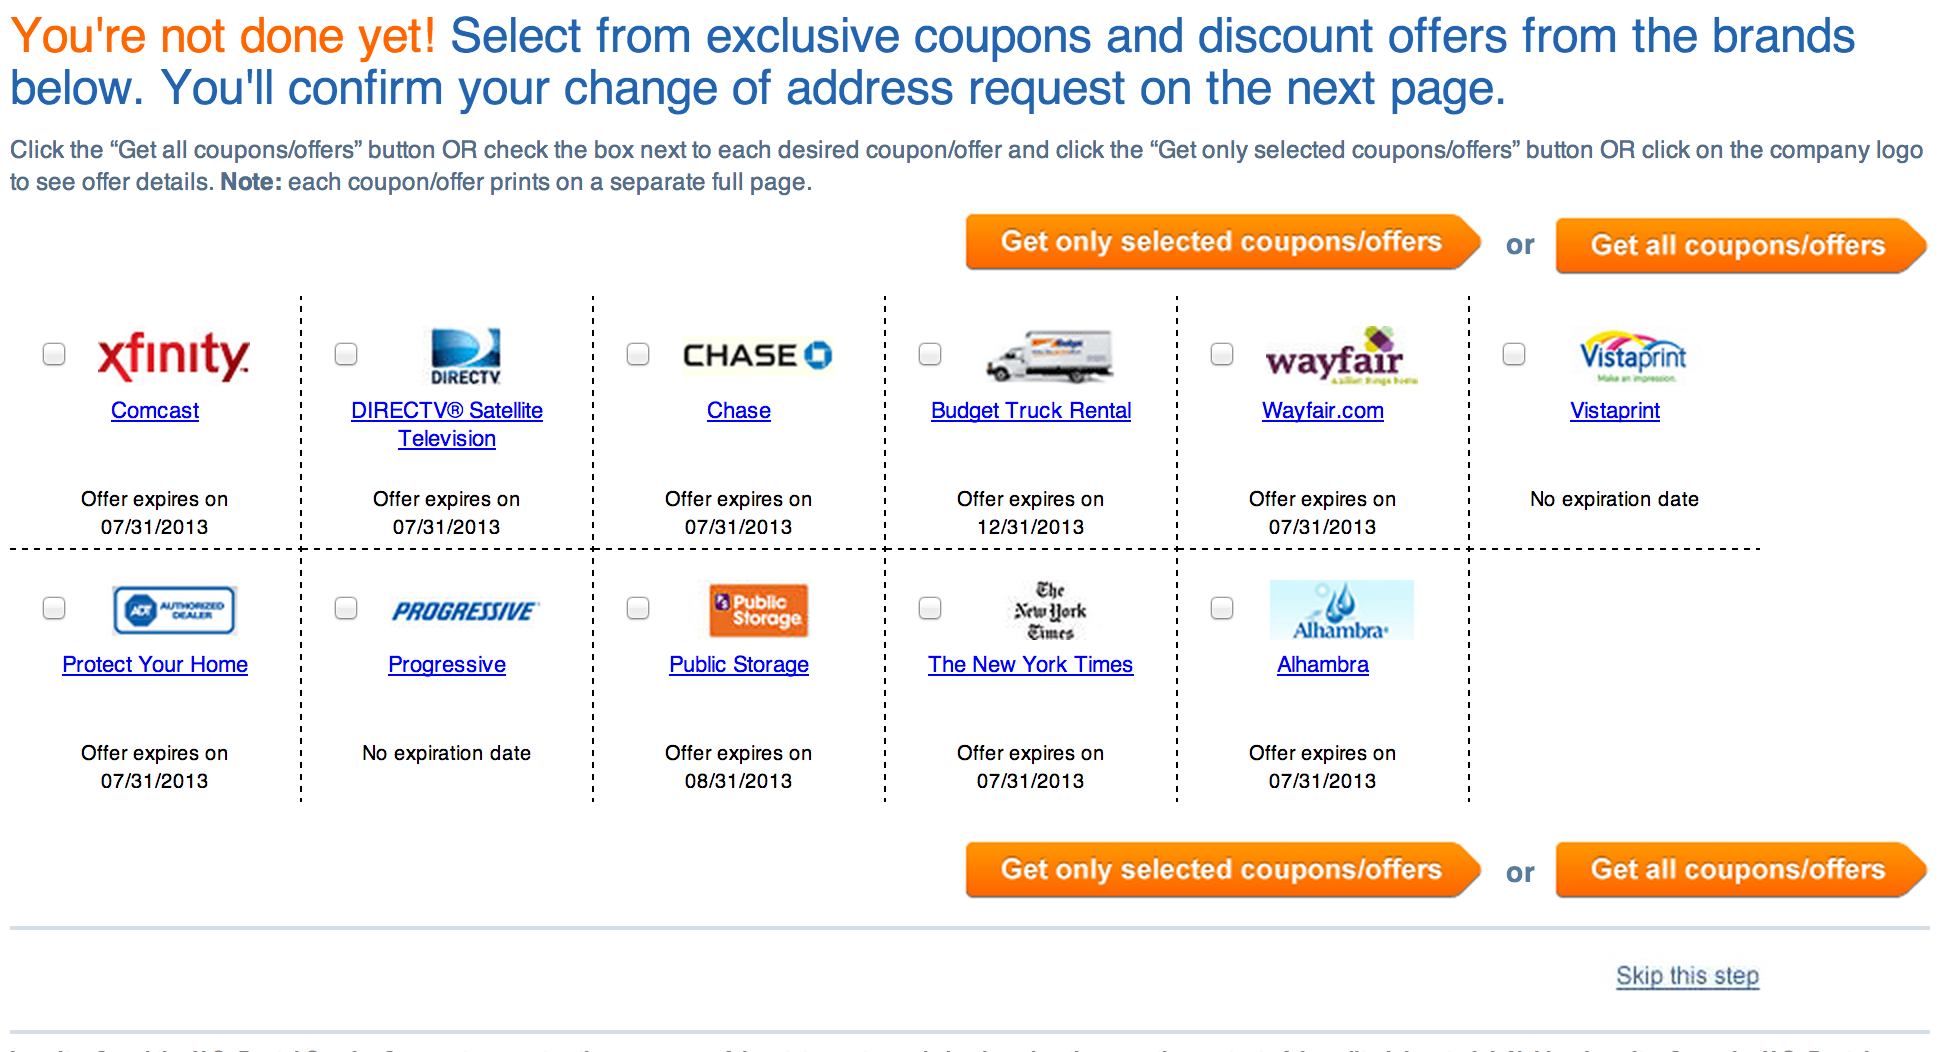Enable the Budget Truck Rental checkbox
This screenshot has height=1052, width=1940.
click(930, 354)
